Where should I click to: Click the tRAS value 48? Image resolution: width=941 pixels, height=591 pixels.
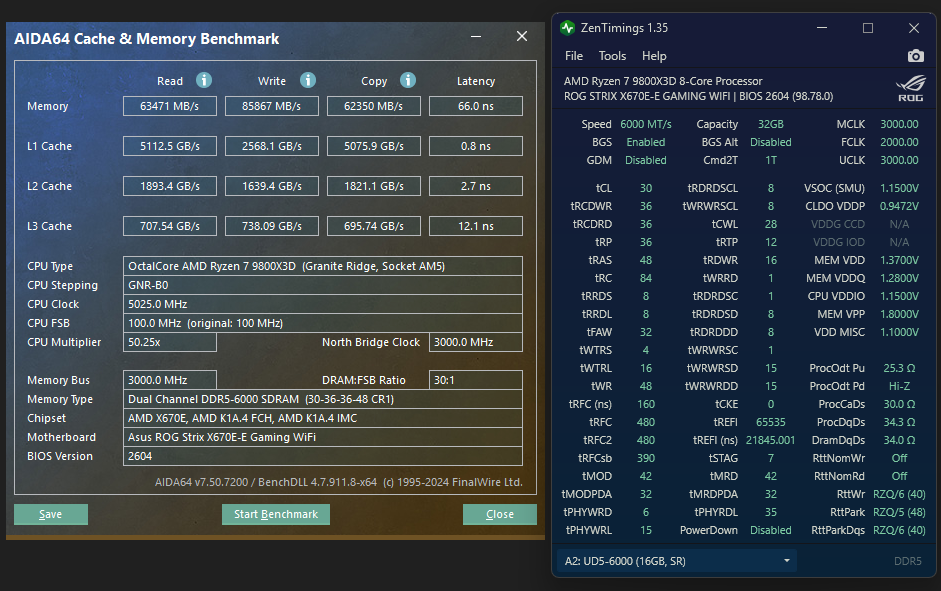click(646, 260)
